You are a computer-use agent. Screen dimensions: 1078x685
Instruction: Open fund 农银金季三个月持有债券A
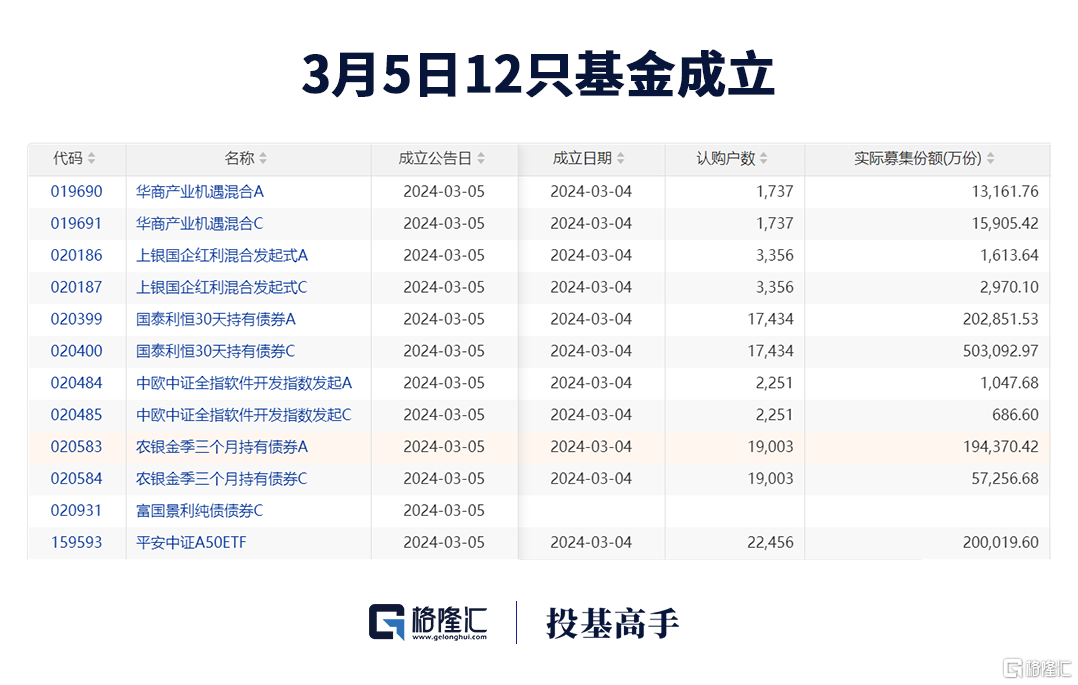tap(222, 447)
